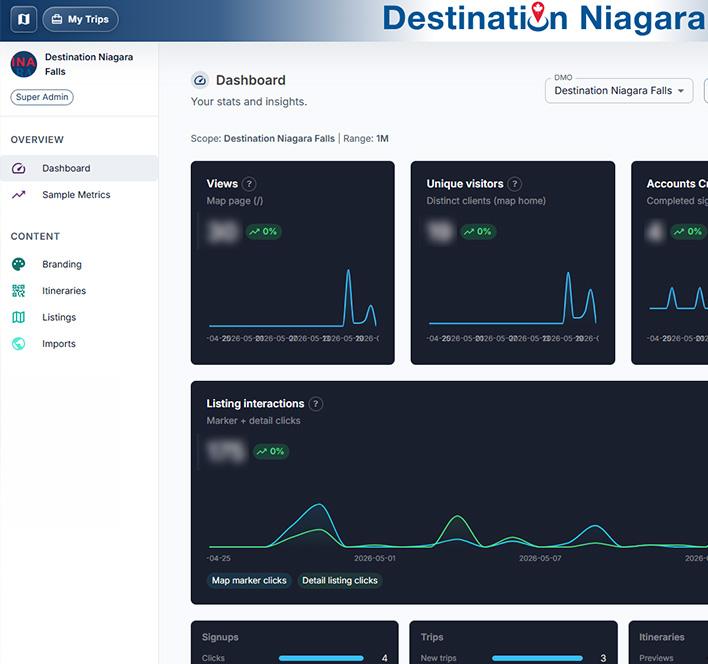Click the Listing interactions help icon
Screen dimensions: 708x664
[316, 404]
